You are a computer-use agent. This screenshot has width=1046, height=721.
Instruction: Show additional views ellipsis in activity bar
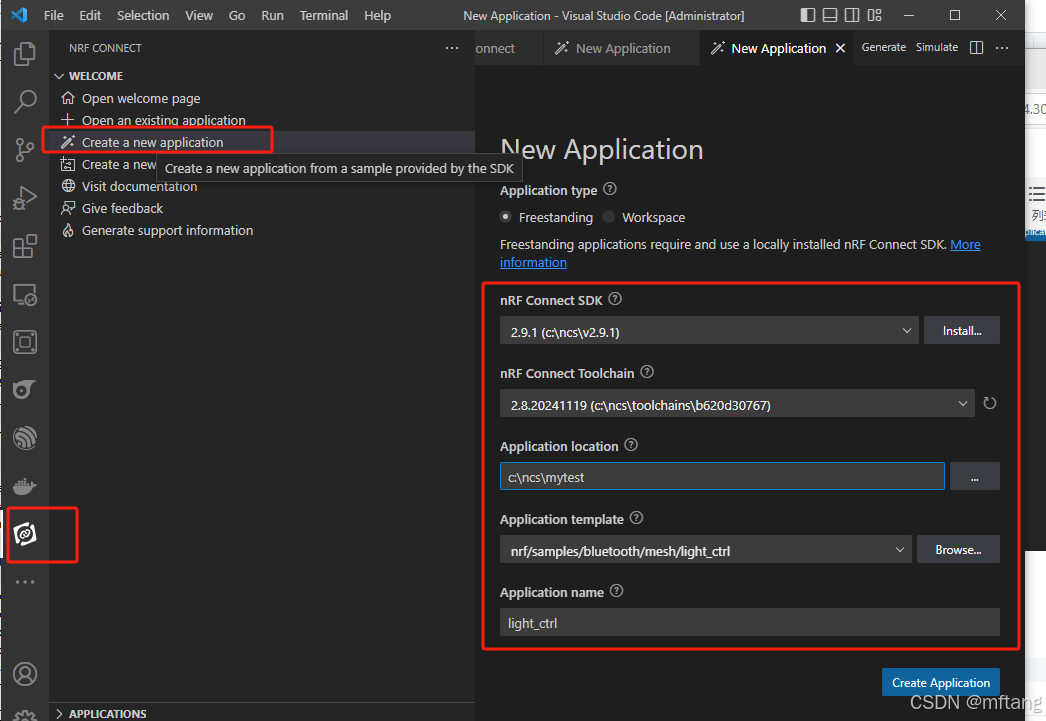[x=25, y=582]
